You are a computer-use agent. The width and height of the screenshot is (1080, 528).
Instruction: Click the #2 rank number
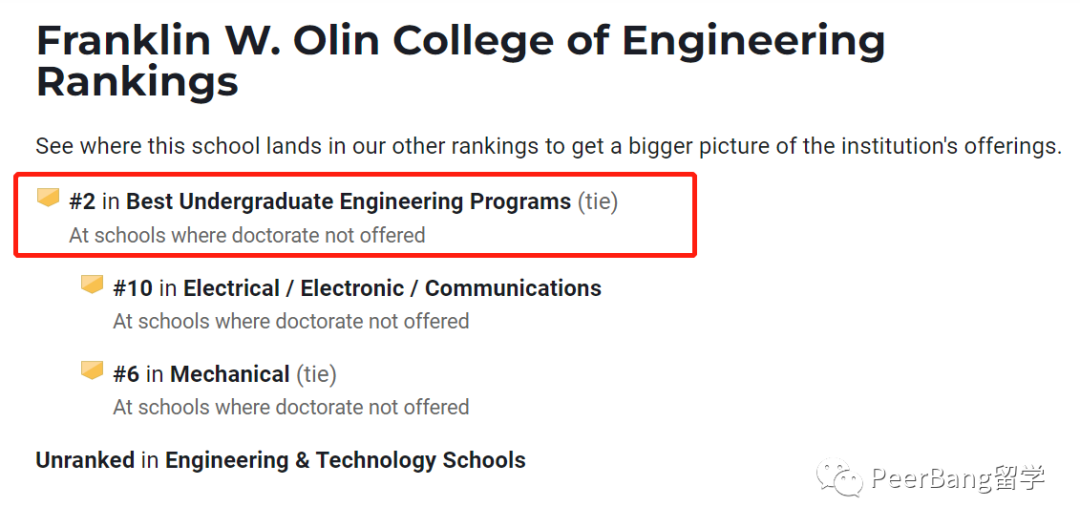point(83,202)
